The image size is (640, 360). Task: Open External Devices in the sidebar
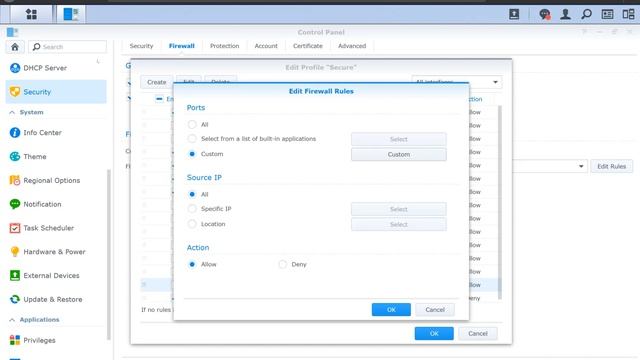[x=56, y=276]
